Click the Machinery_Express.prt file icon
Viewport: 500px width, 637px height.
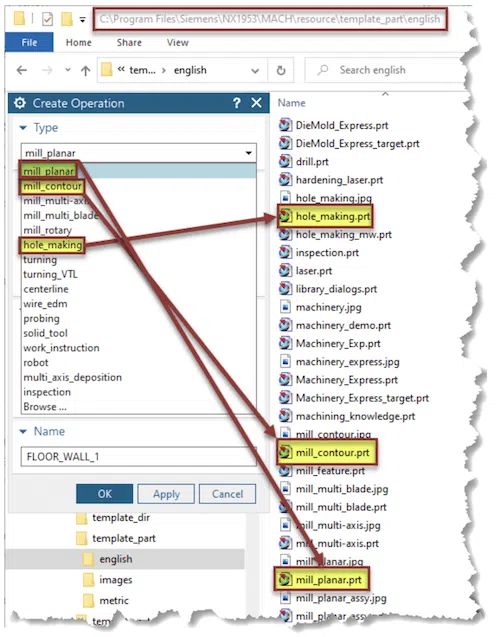285,379
